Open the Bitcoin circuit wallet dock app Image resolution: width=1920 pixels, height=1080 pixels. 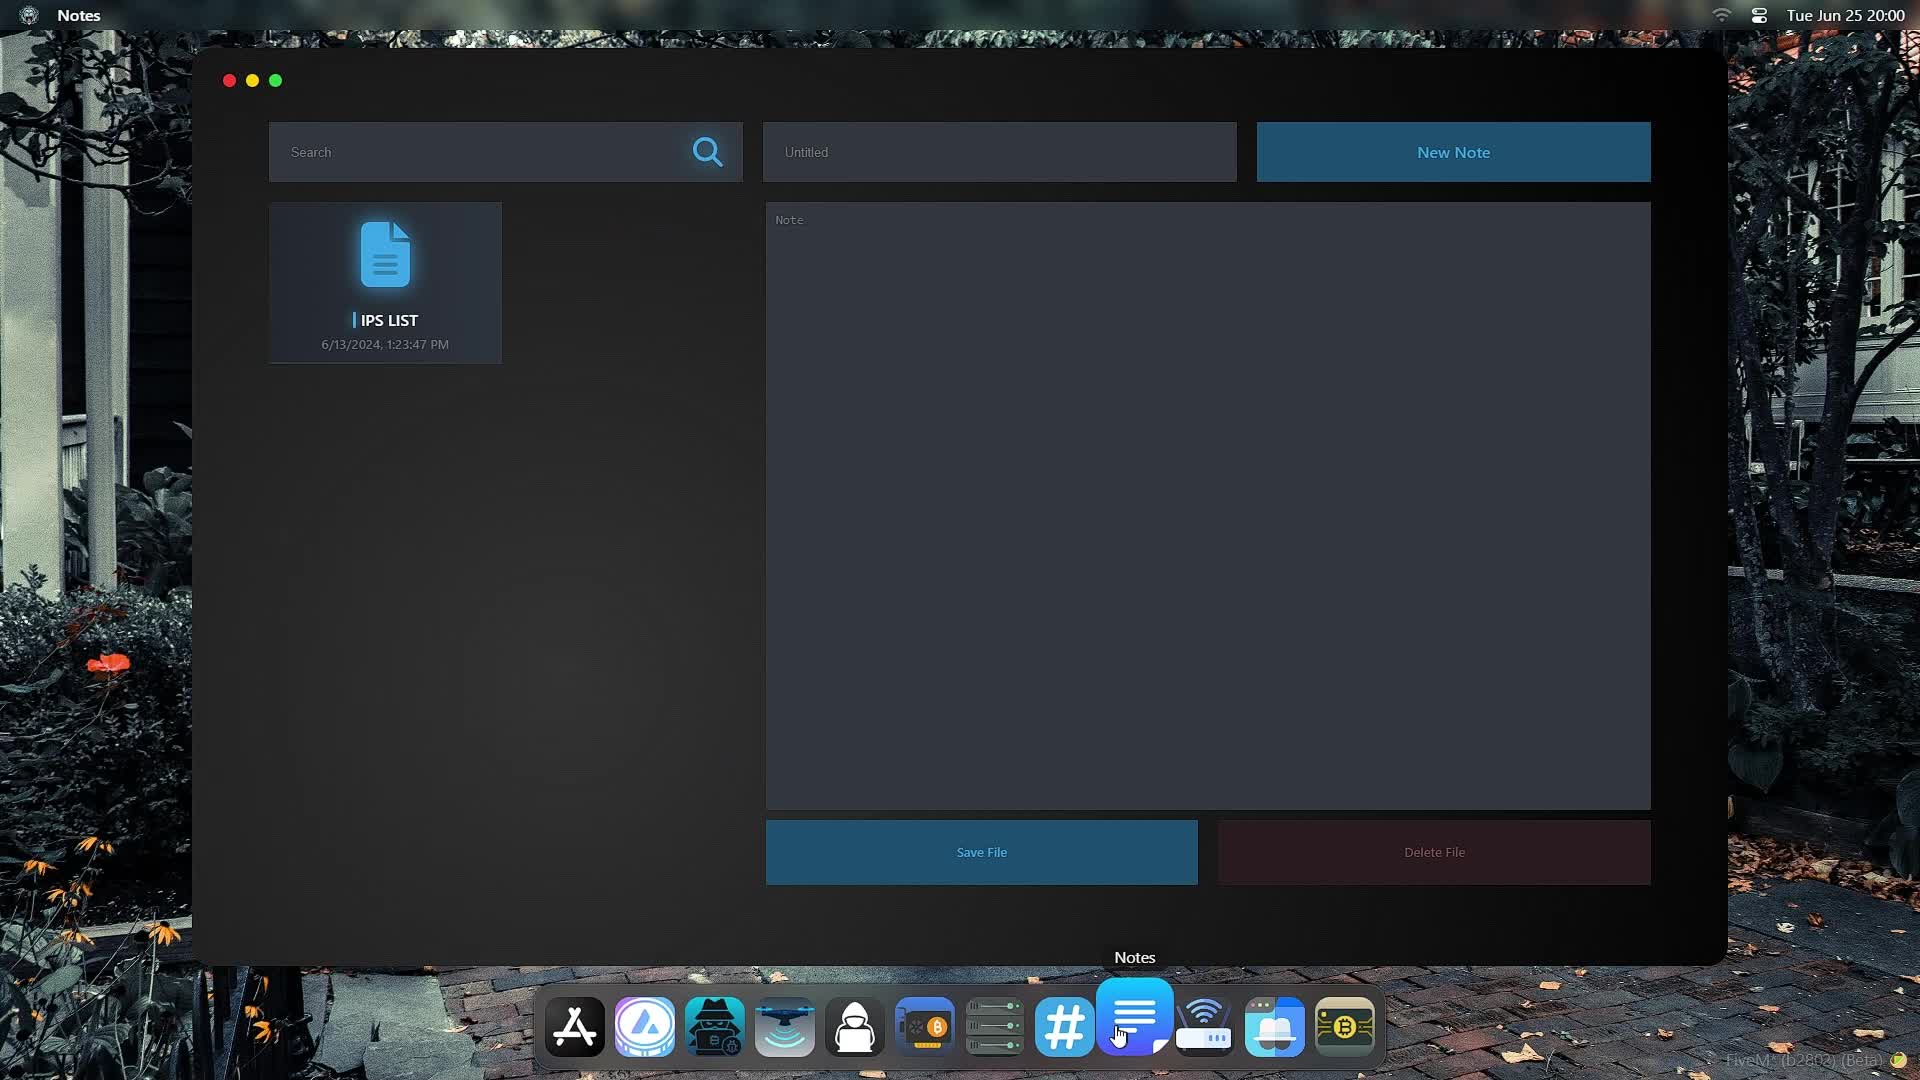tap(1344, 1027)
